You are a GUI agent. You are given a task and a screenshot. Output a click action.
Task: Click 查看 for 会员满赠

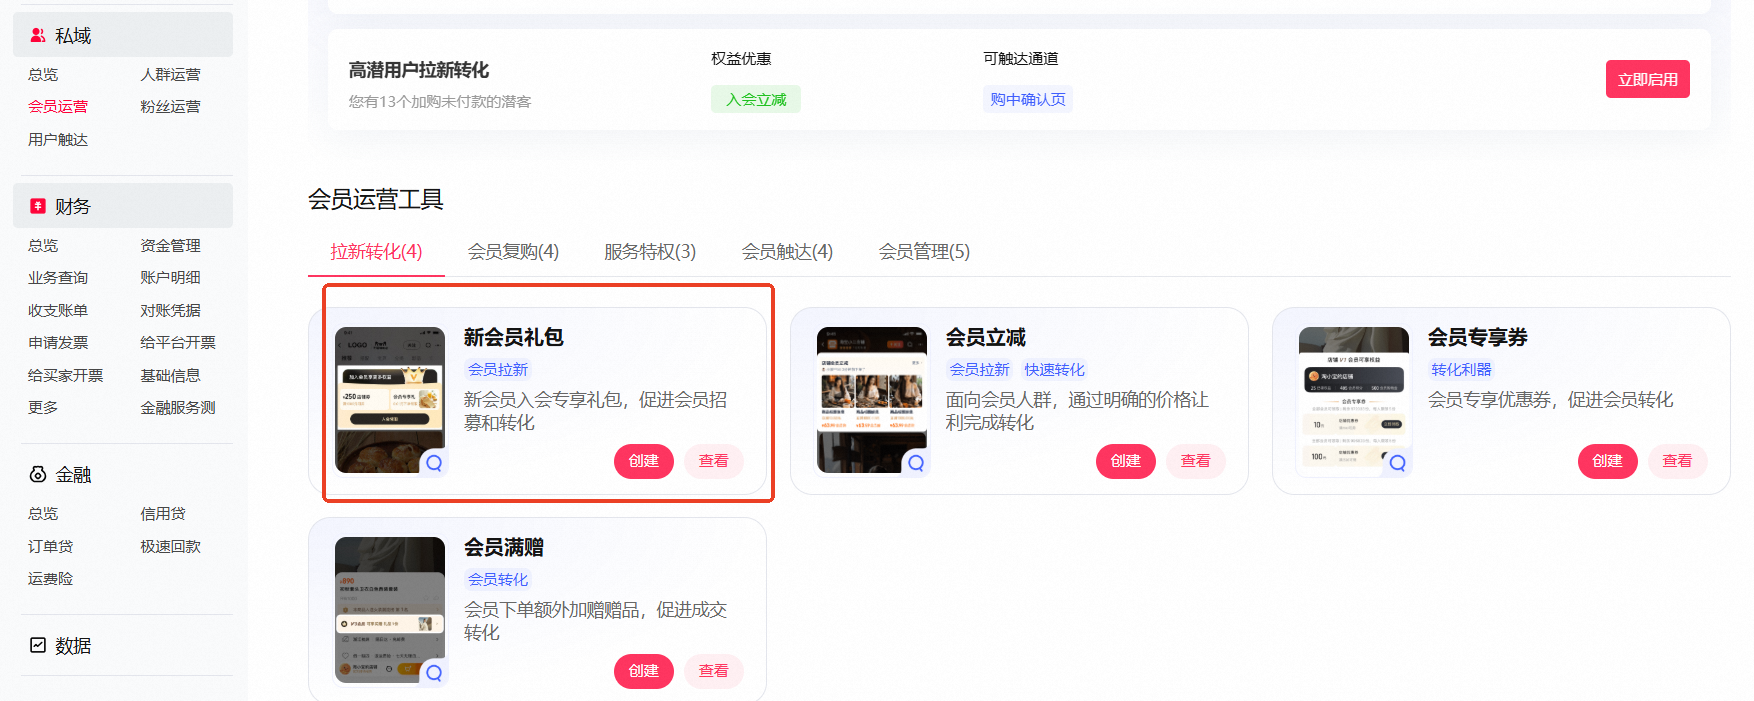[714, 671]
